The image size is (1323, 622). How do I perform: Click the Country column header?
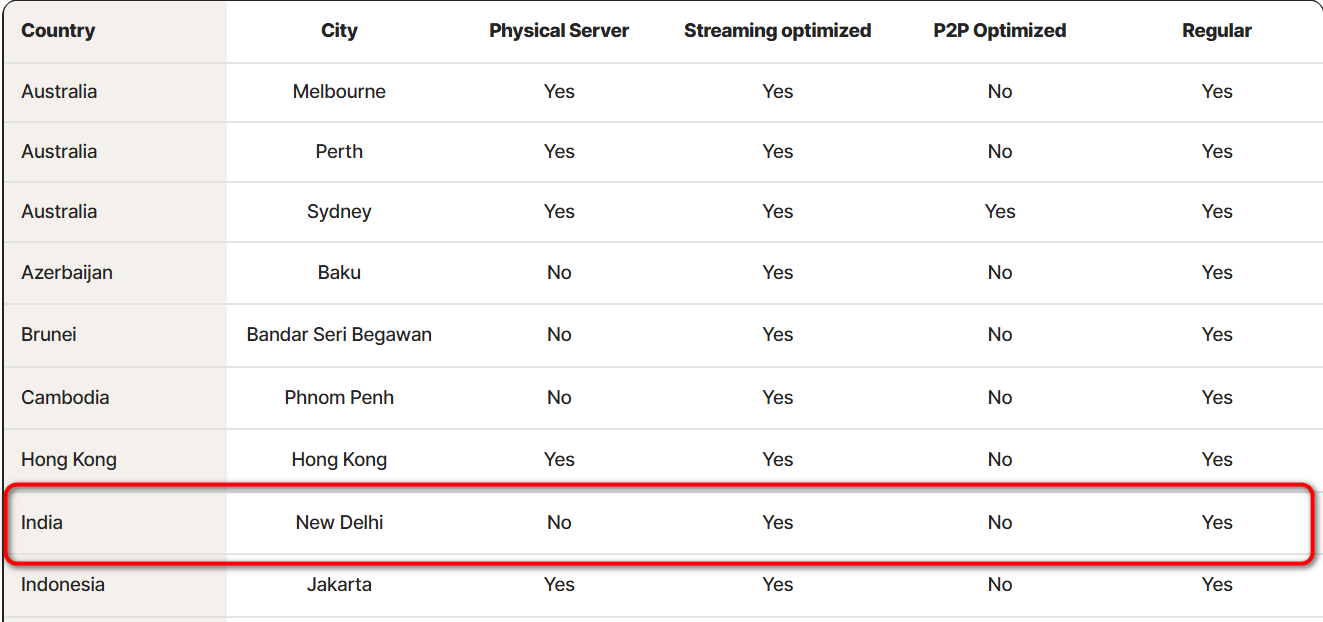58,31
